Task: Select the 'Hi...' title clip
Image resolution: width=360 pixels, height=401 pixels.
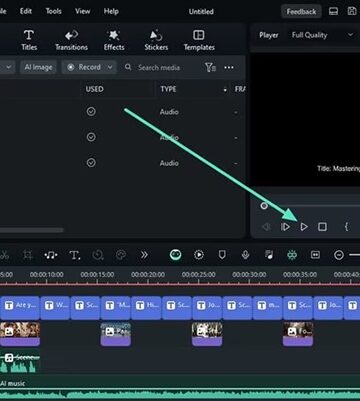Action: click(146, 308)
